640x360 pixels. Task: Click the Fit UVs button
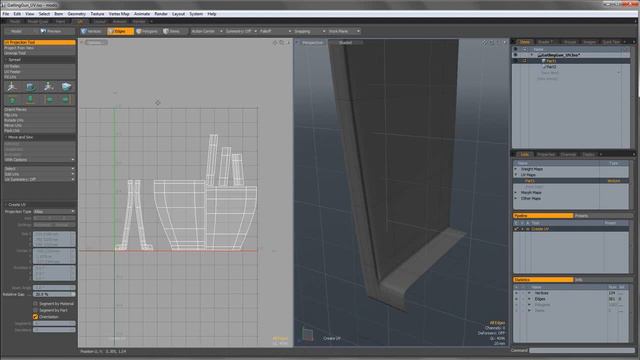pos(40,77)
